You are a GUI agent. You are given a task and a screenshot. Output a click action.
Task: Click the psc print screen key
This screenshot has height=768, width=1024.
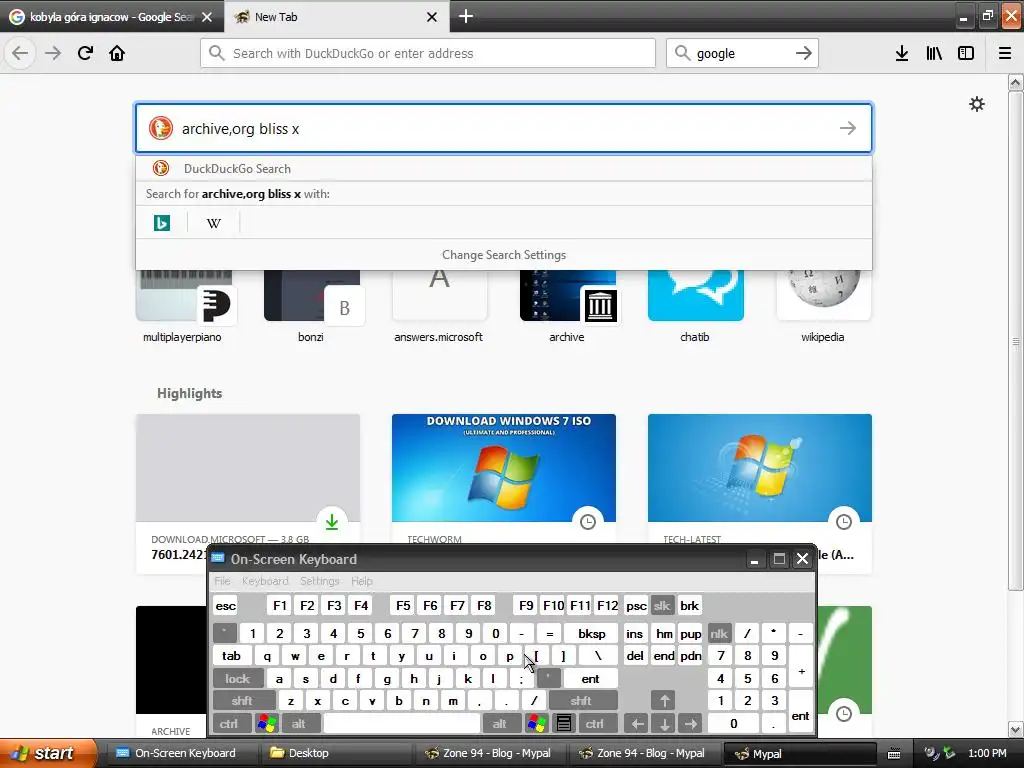tap(636, 605)
